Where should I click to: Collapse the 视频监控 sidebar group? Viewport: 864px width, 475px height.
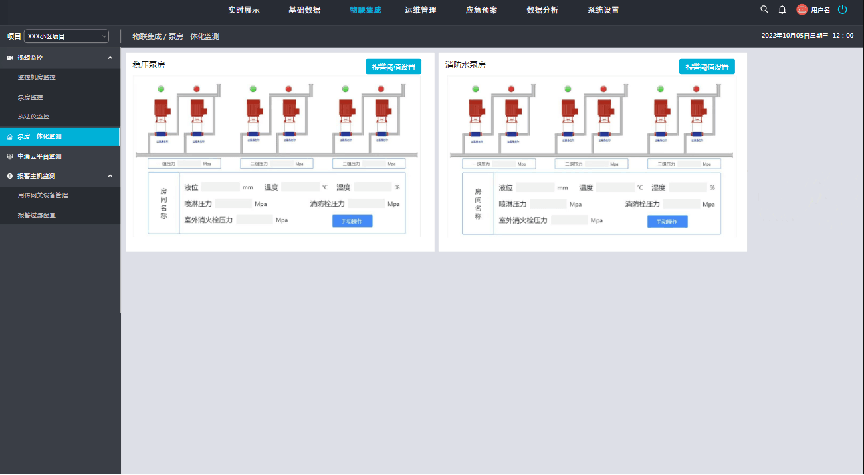(110, 57)
